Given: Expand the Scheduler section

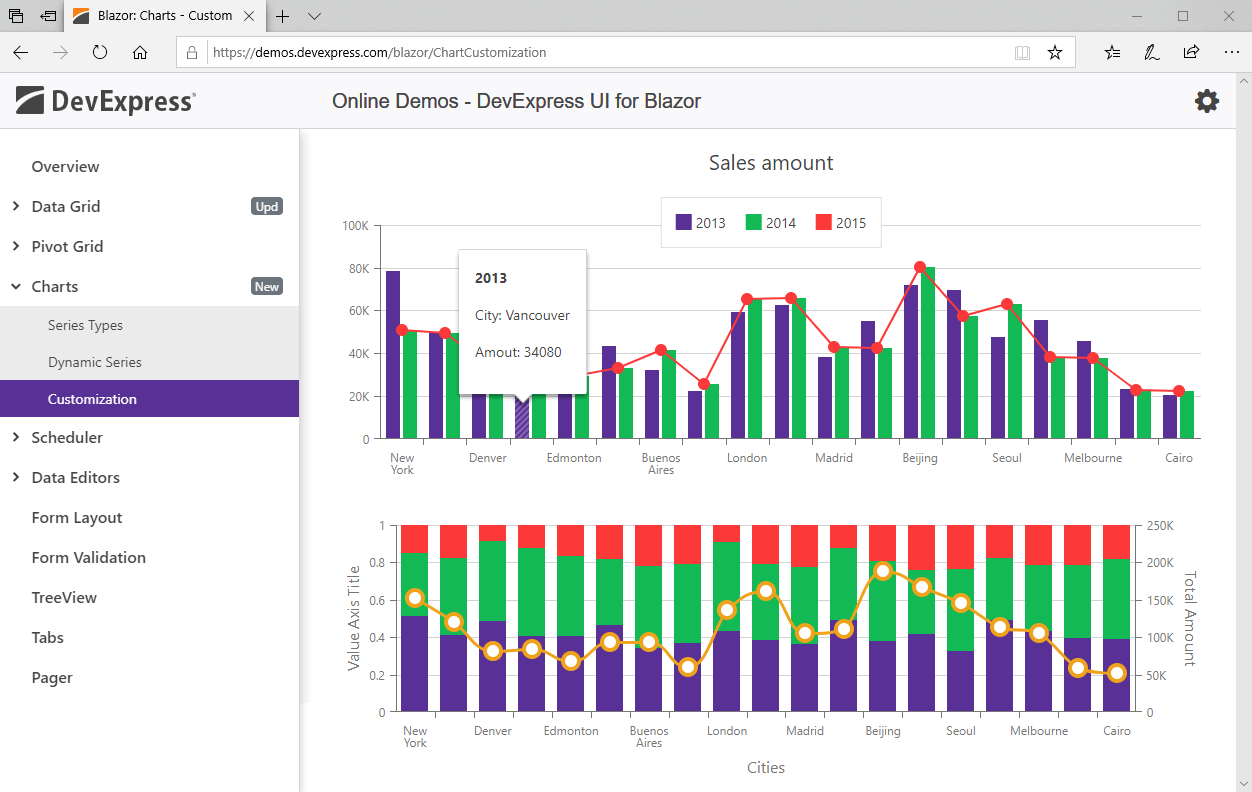Looking at the screenshot, I should point(16,437).
